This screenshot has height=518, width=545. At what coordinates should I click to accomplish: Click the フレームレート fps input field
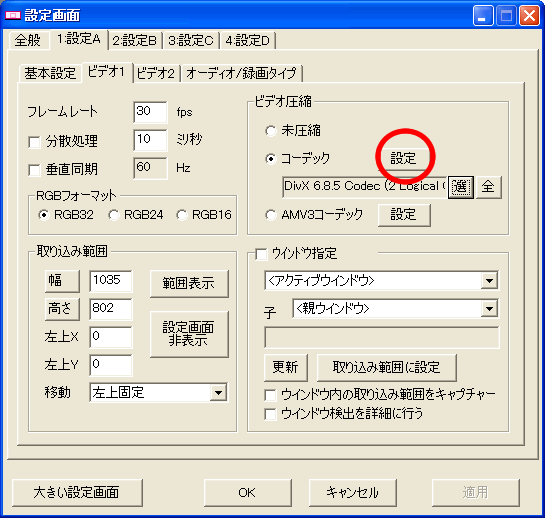(150, 112)
